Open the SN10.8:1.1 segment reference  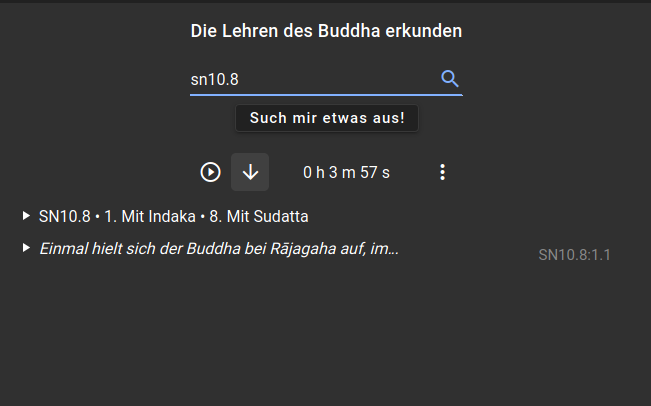click(x=575, y=255)
